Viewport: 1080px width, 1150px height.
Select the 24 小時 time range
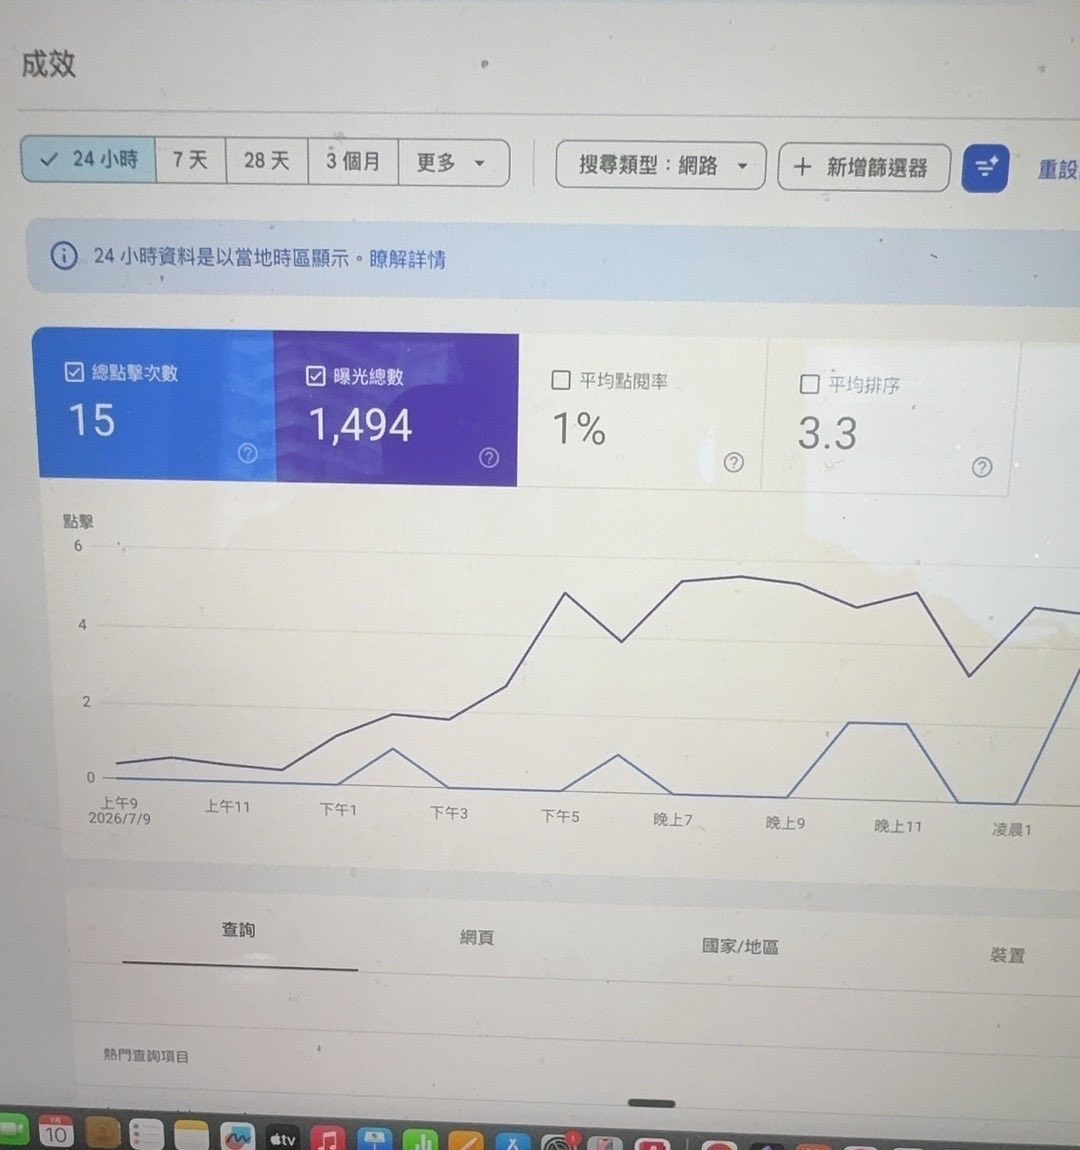[x=89, y=159]
